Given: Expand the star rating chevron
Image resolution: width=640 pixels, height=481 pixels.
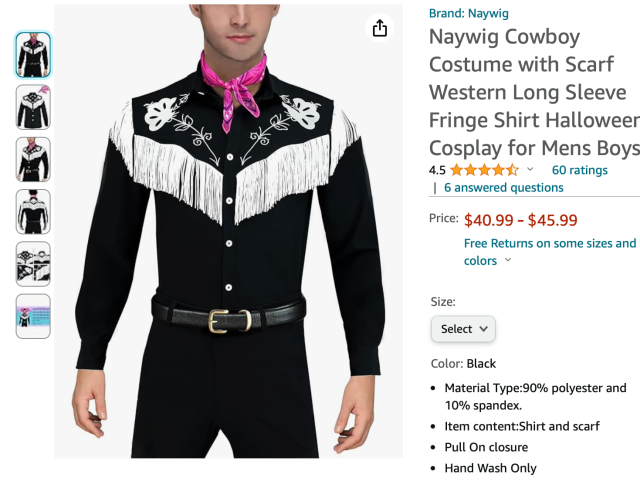Looking at the screenshot, I should [x=530, y=170].
